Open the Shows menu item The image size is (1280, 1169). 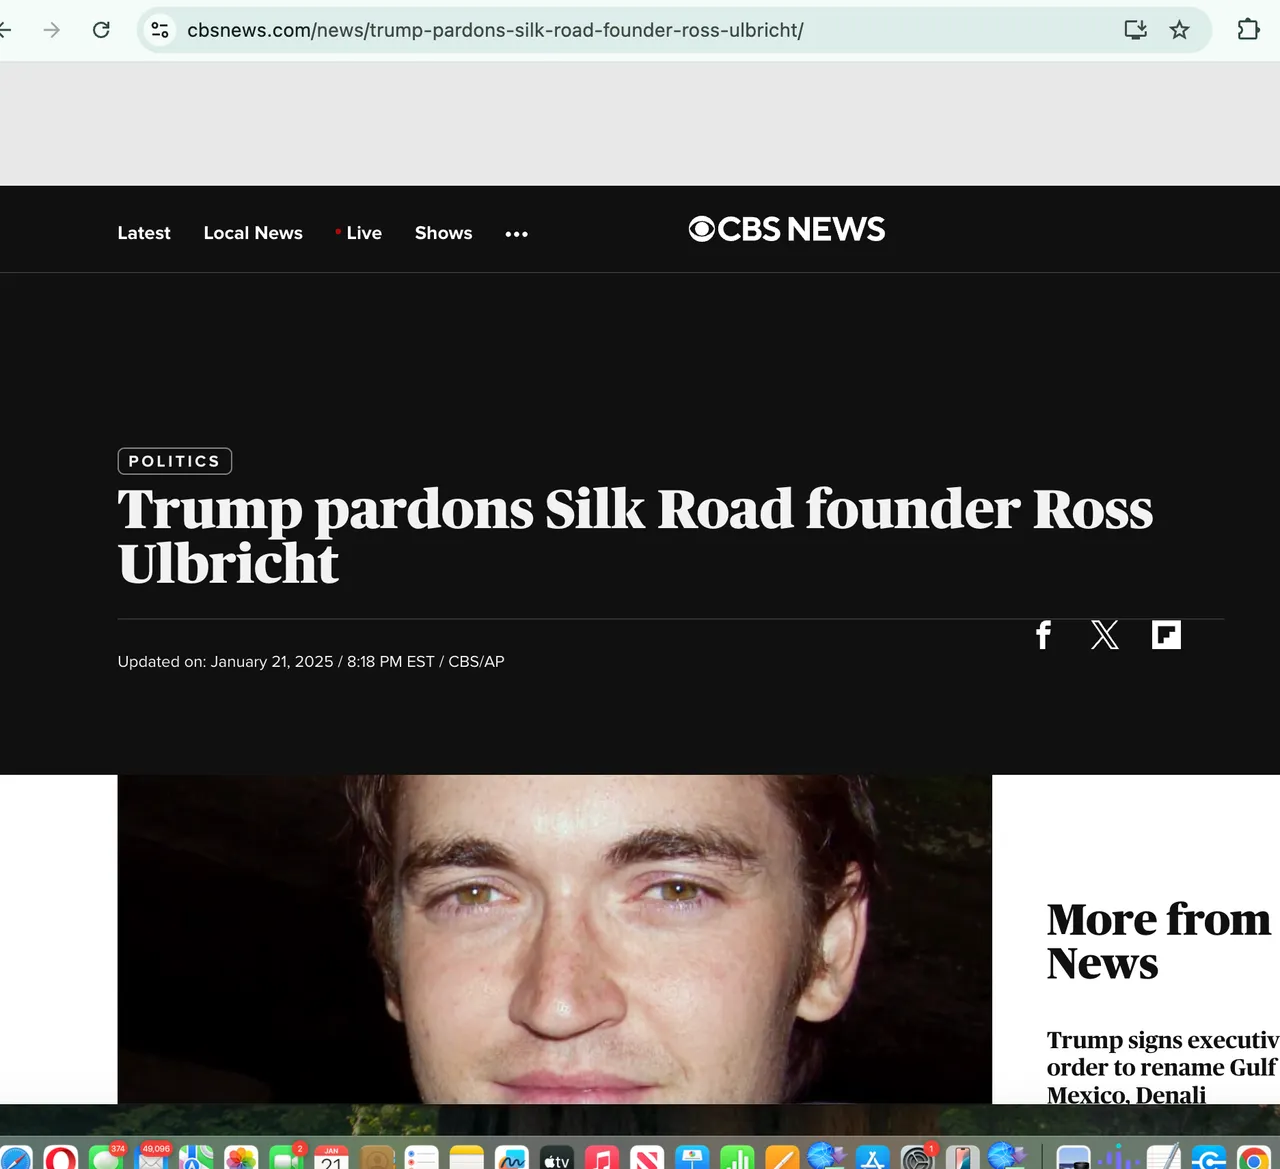444,233
